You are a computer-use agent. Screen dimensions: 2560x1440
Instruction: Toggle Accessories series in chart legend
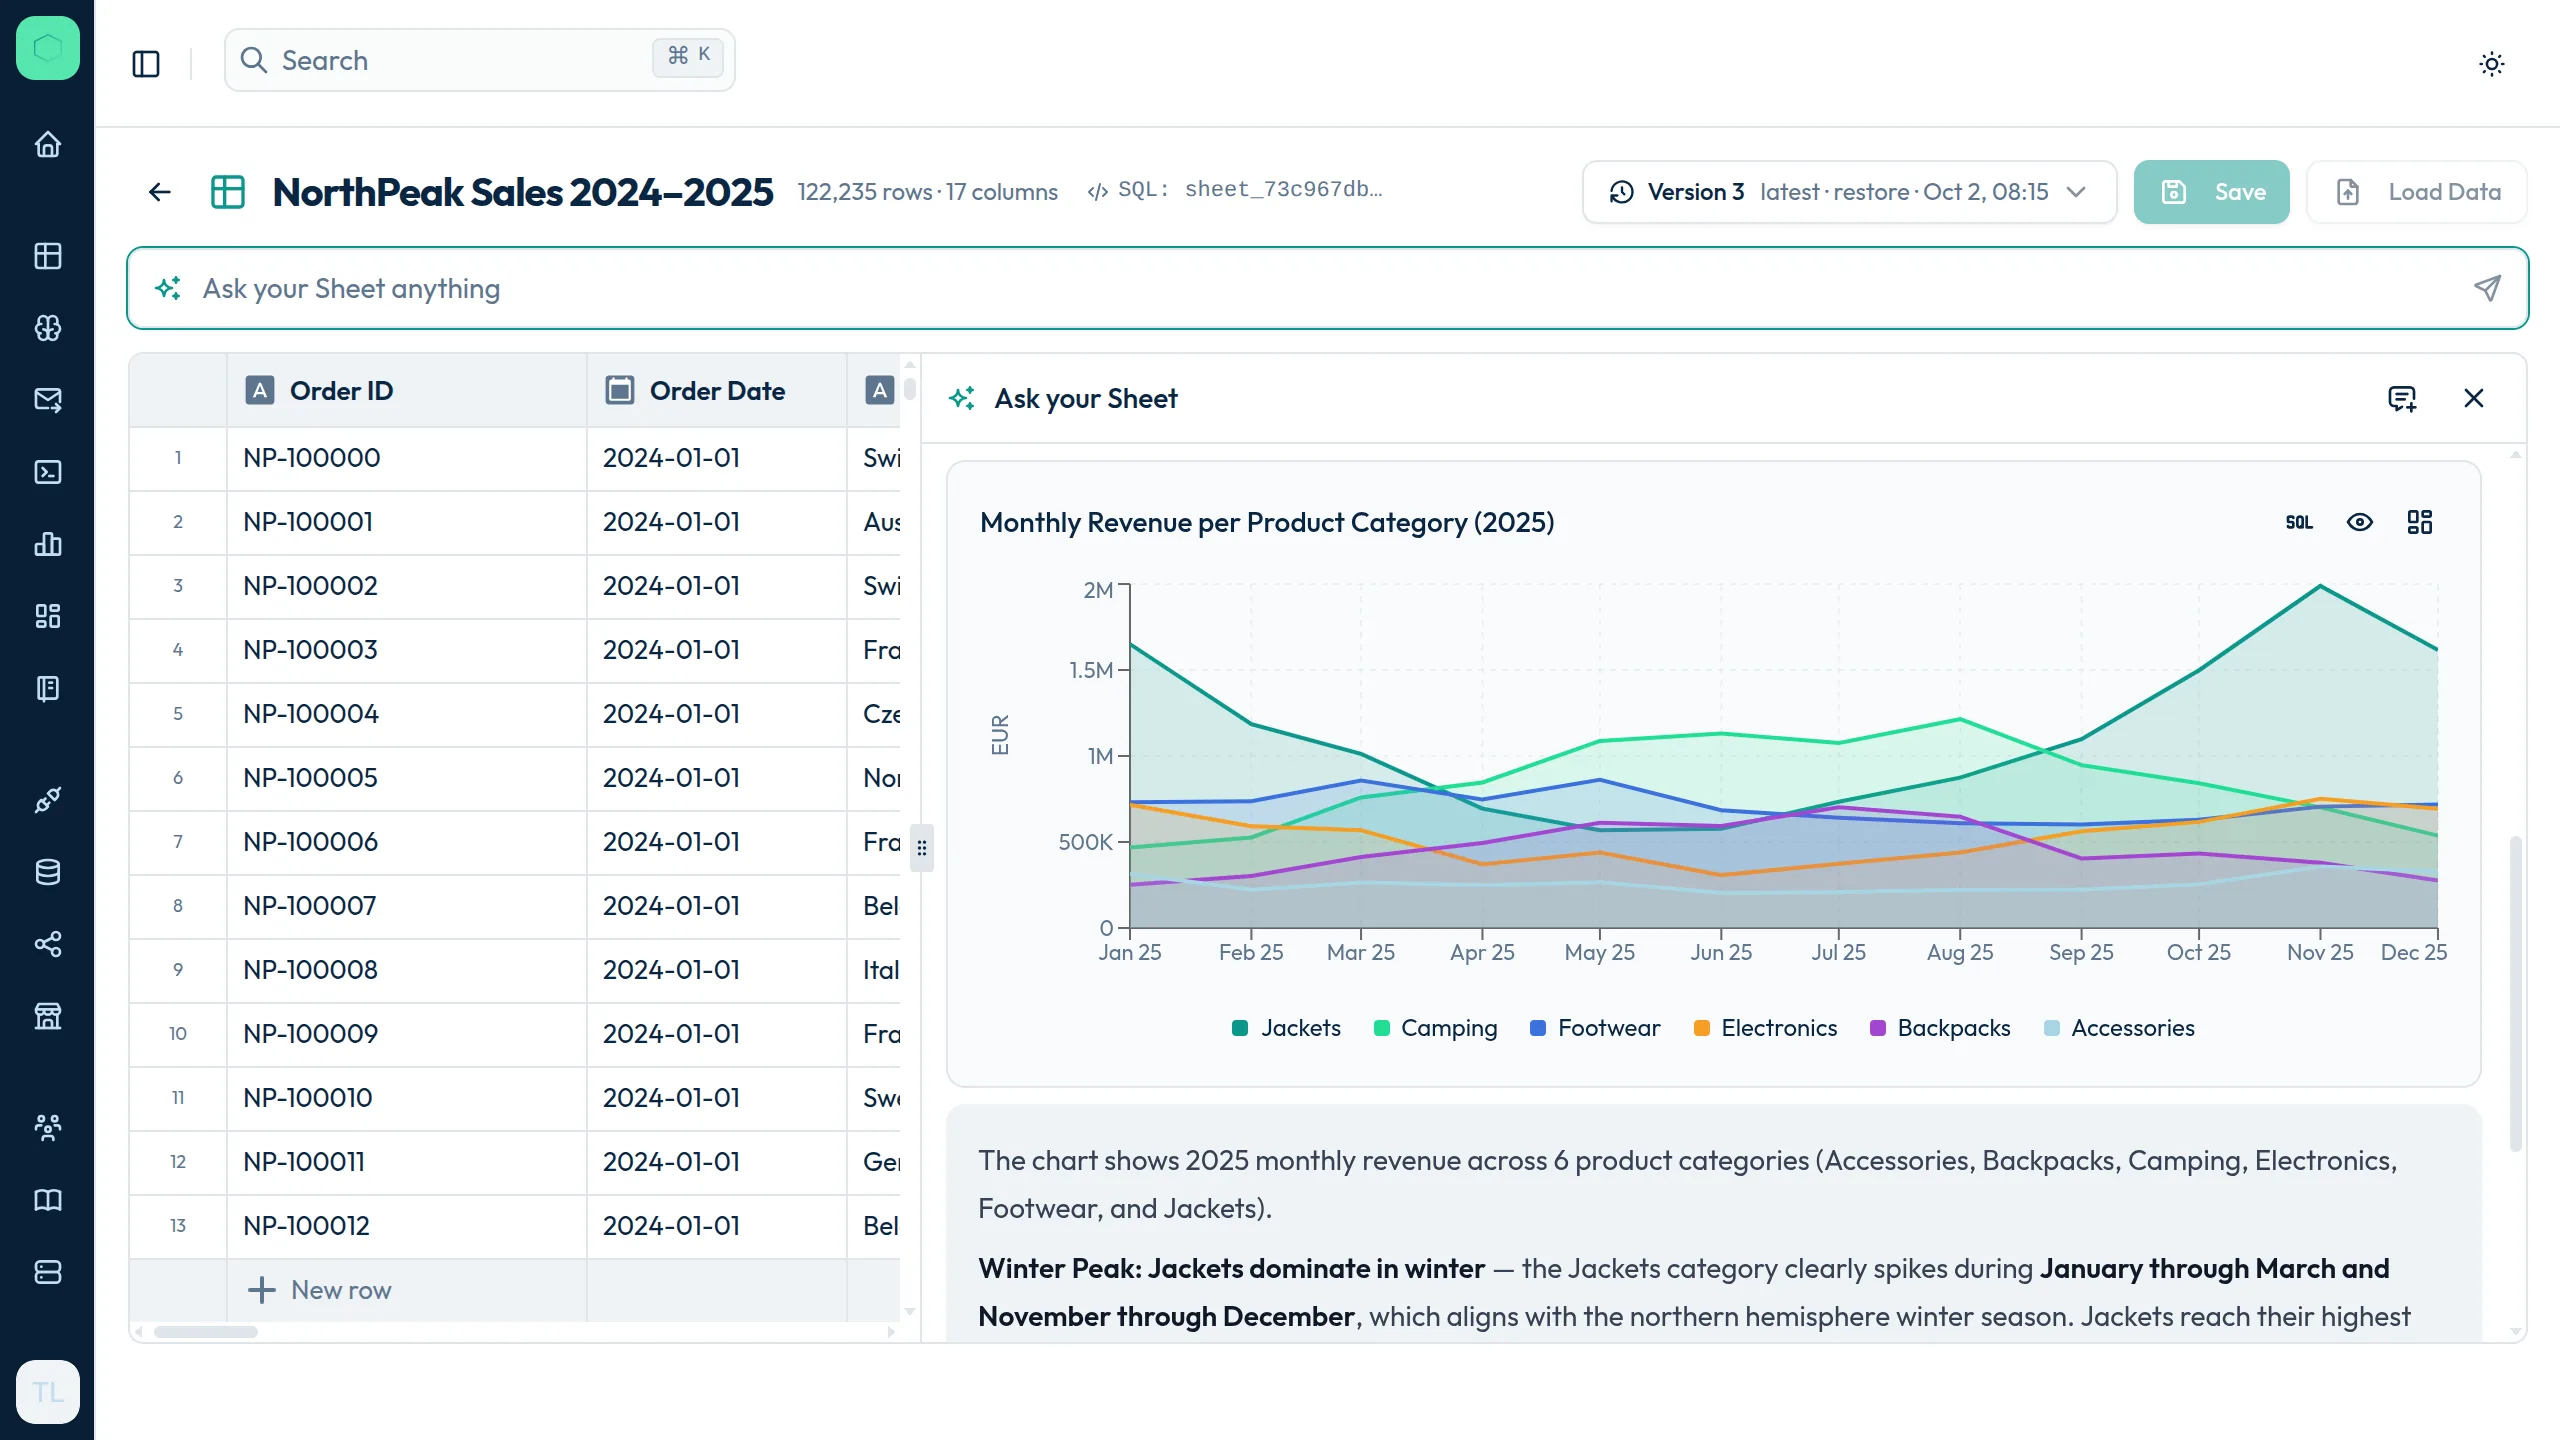[2119, 1028]
